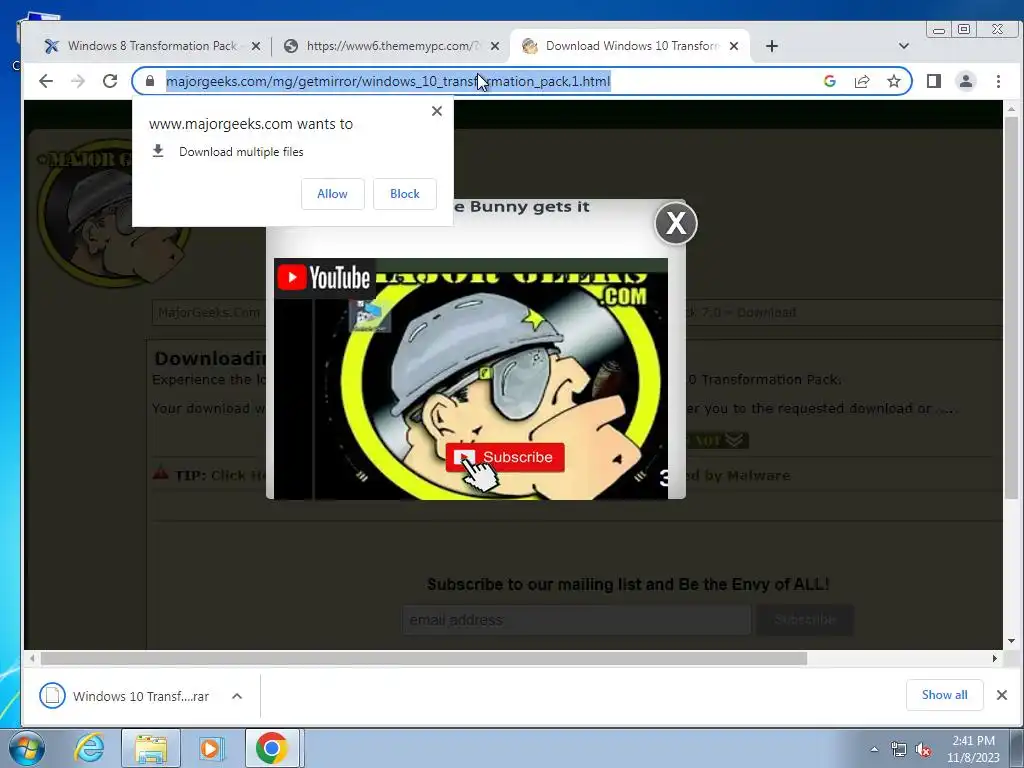The height and width of the screenshot is (768, 1024).
Task: Click the email address input field
Action: (x=577, y=620)
